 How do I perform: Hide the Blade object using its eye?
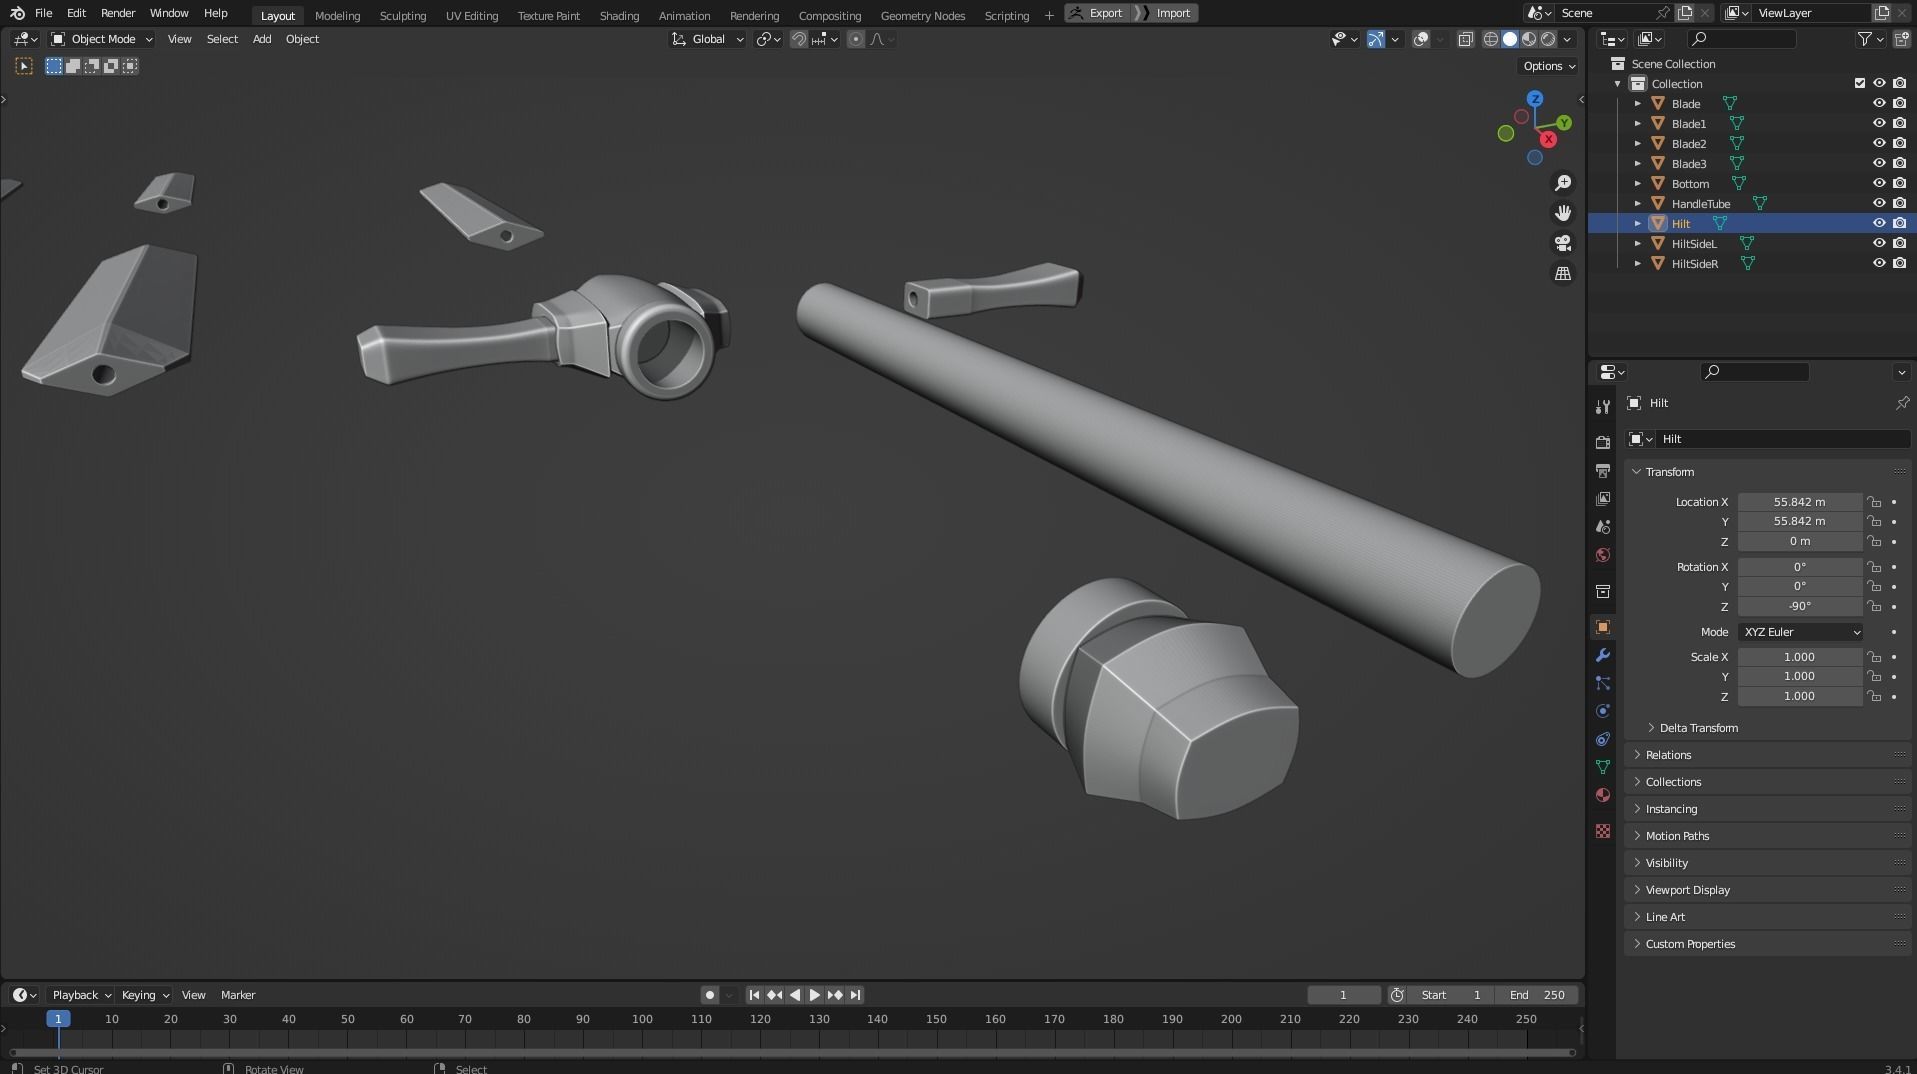(x=1879, y=103)
